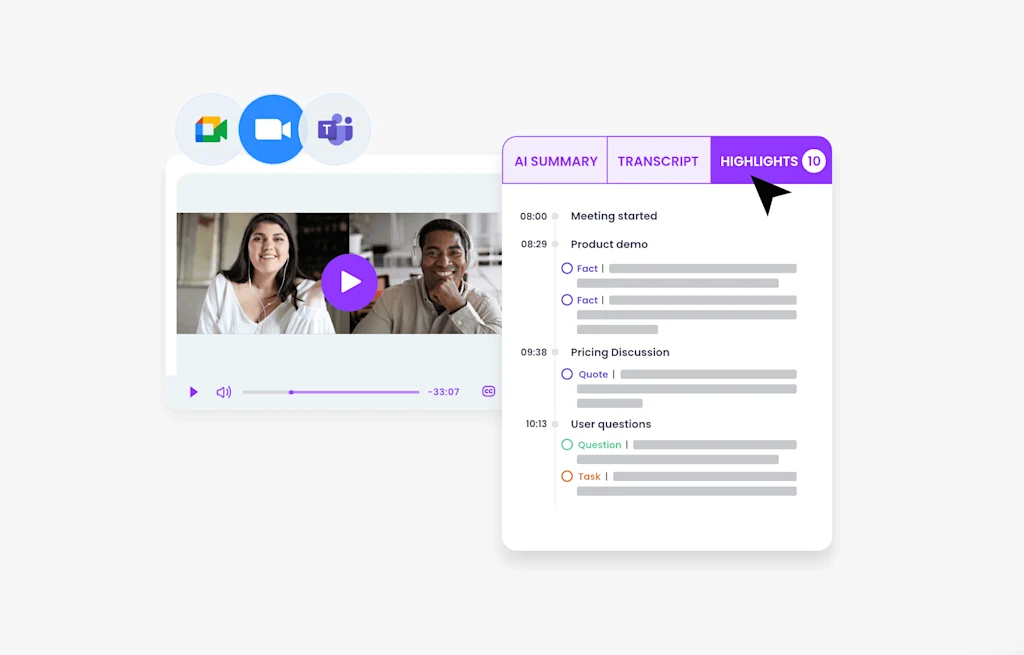The width and height of the screenshot is (1024, 655).
Task: Jump to 08:29 Product demo marker
Action: (555, 244)
